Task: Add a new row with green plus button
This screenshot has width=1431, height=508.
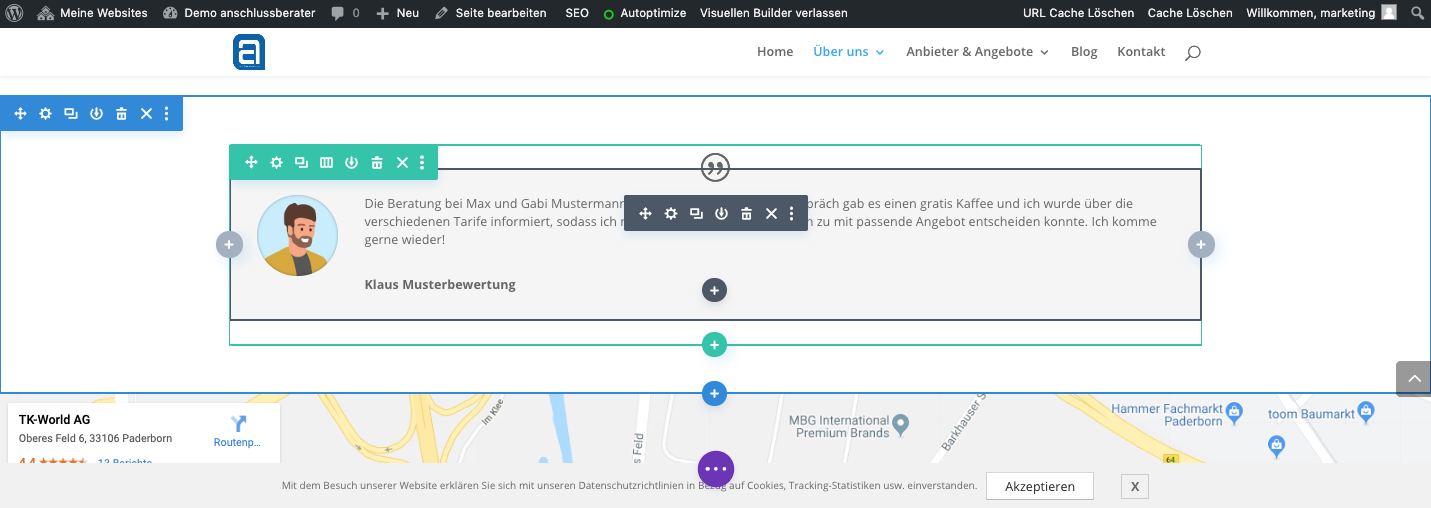Action: click(x=714, y=345)
